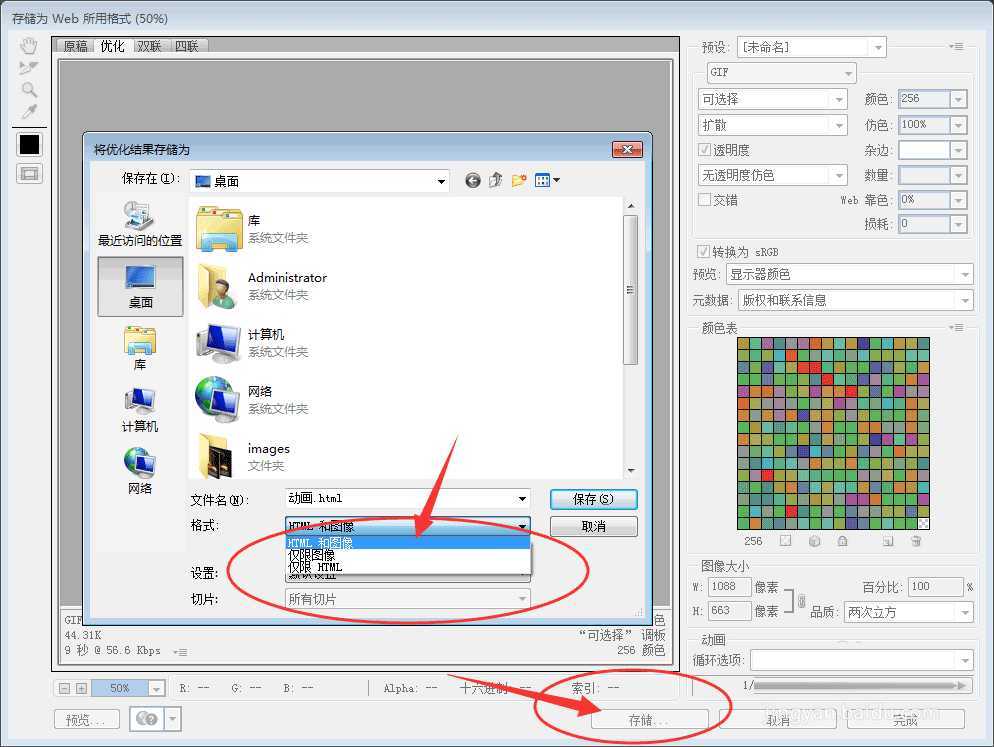Select the Hand tool

coord(28,45)
